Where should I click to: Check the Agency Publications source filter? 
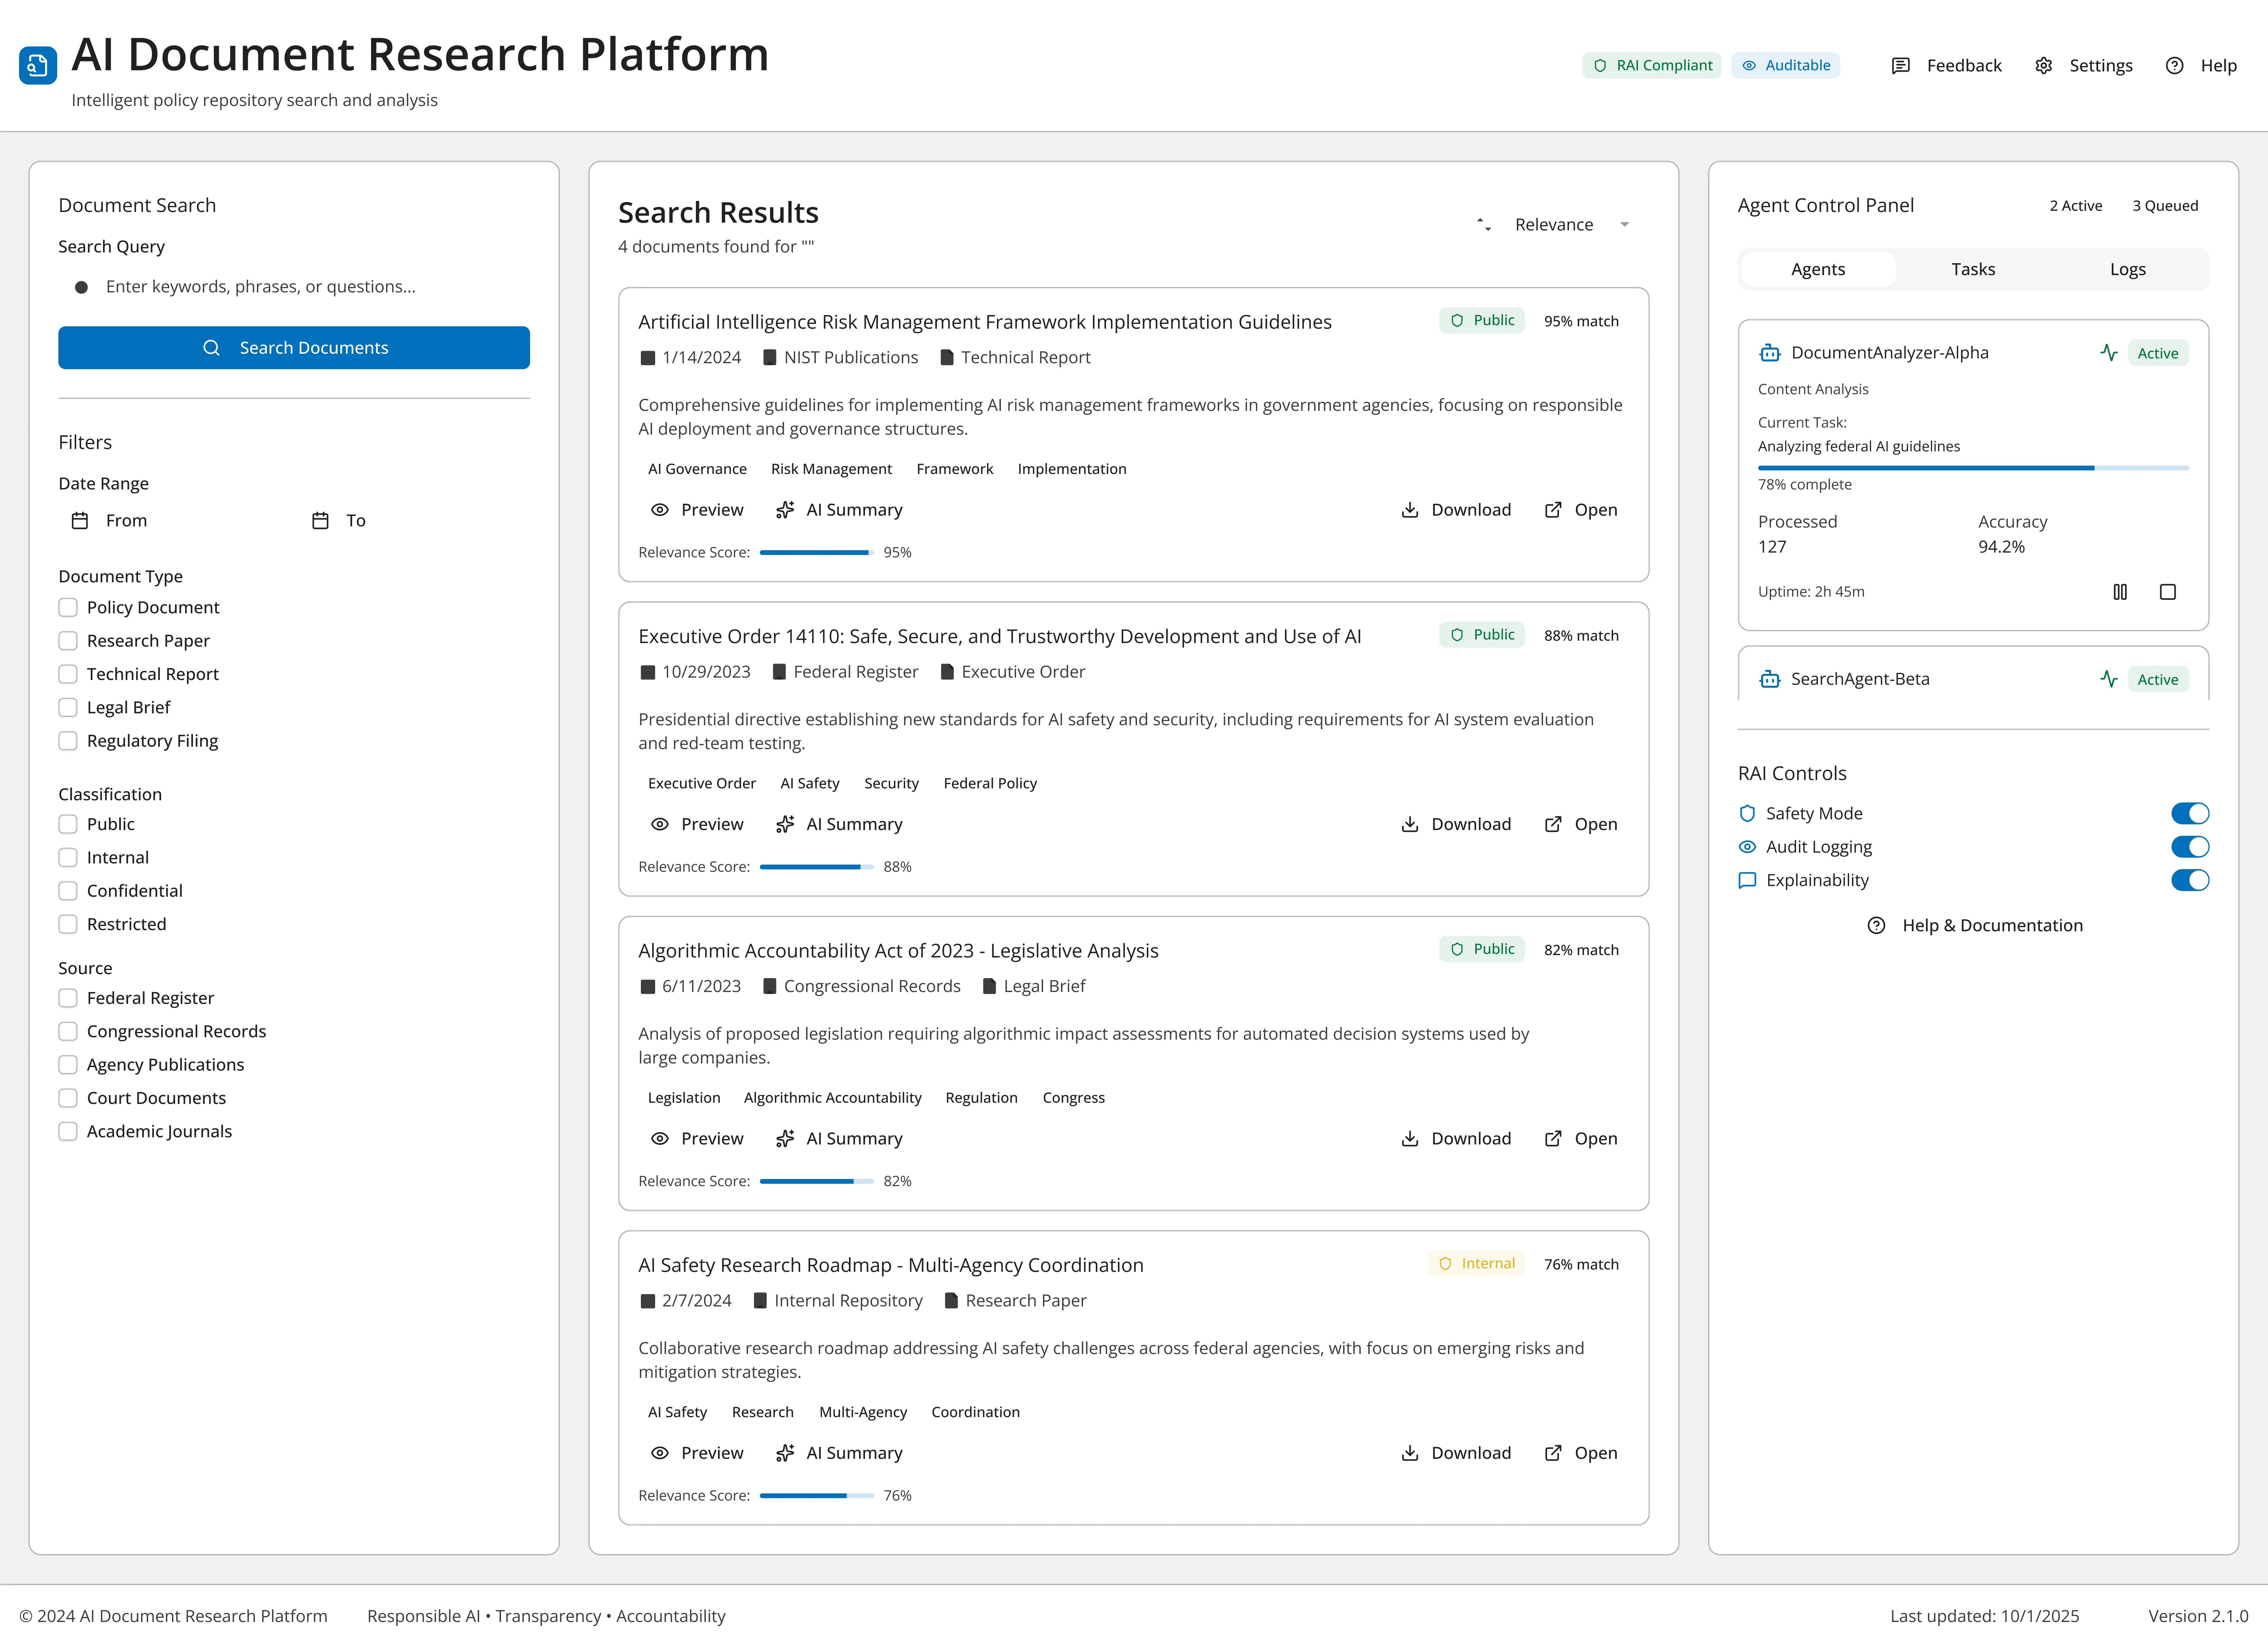pyautogui.click(x=68, y=1065)
